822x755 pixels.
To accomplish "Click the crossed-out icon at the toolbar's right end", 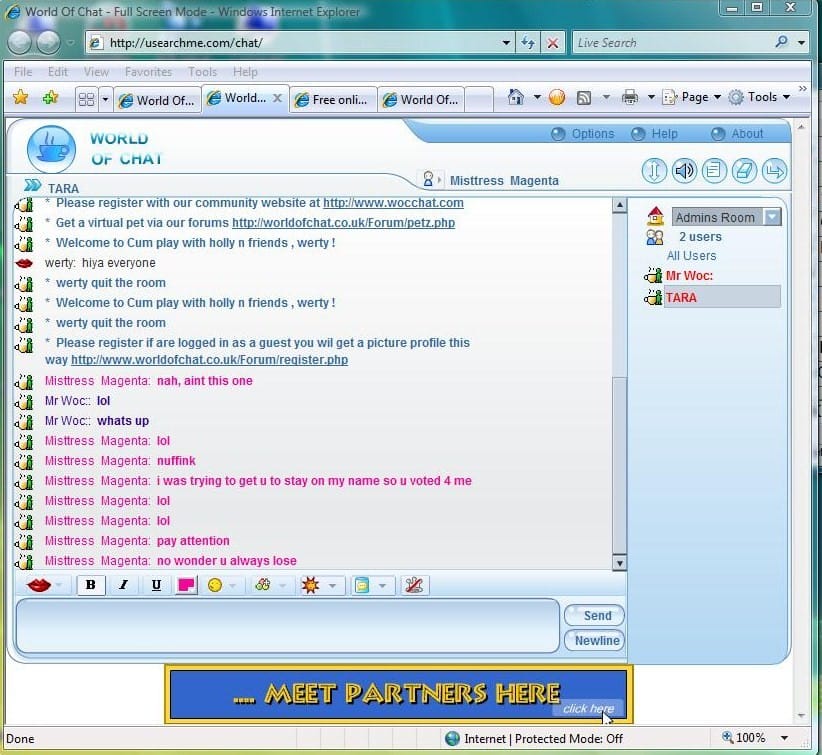I will pos(414,585).
